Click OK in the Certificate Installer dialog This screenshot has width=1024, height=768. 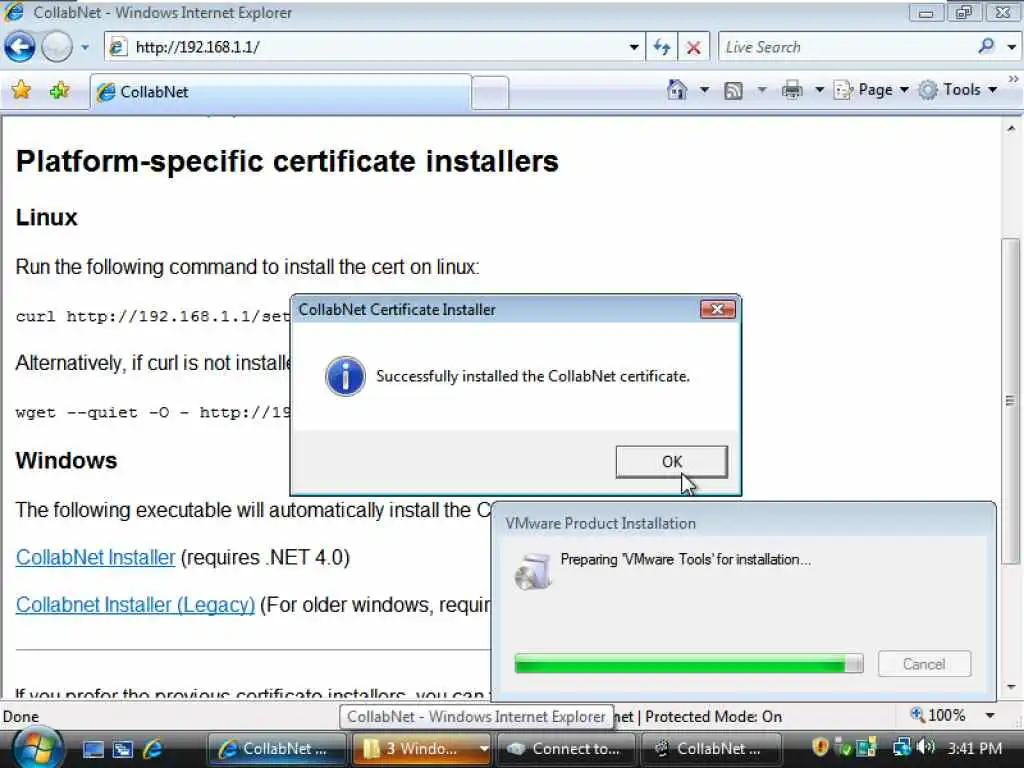pos(671,462)
